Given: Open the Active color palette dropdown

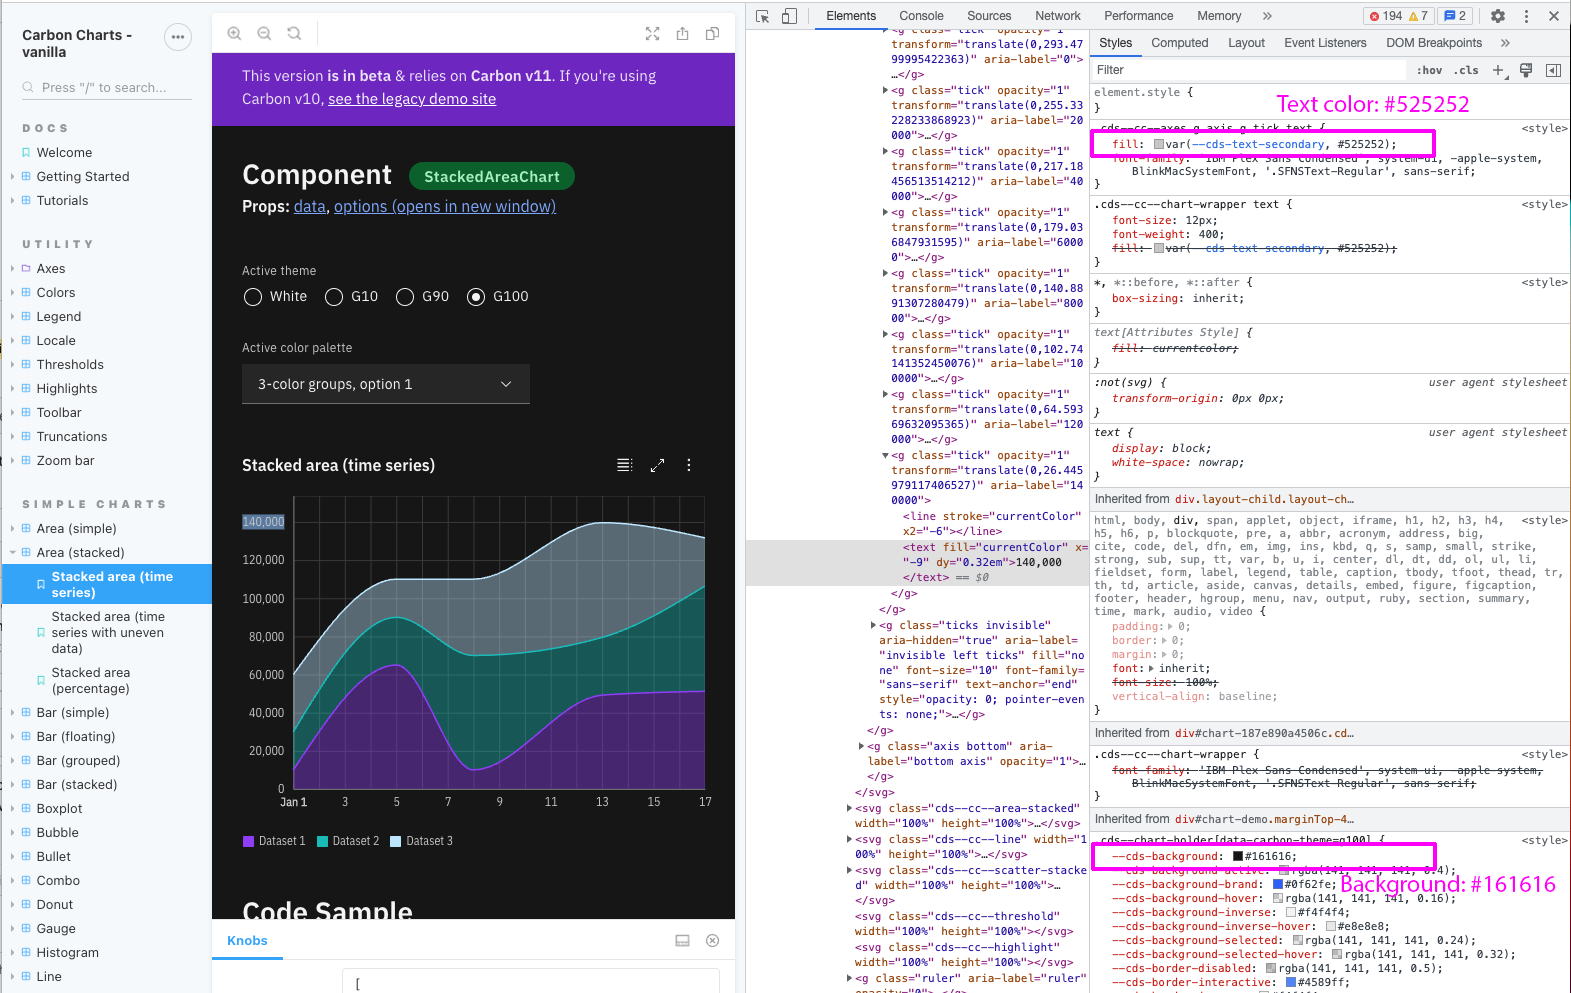Looking at the screenshot, I should click(x=386, y=384).
